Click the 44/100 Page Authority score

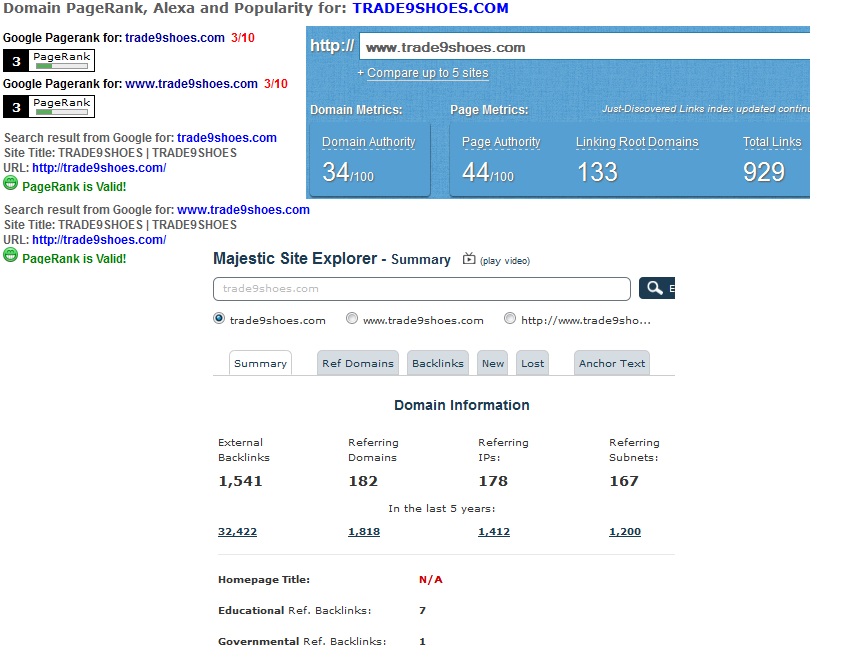488,172
